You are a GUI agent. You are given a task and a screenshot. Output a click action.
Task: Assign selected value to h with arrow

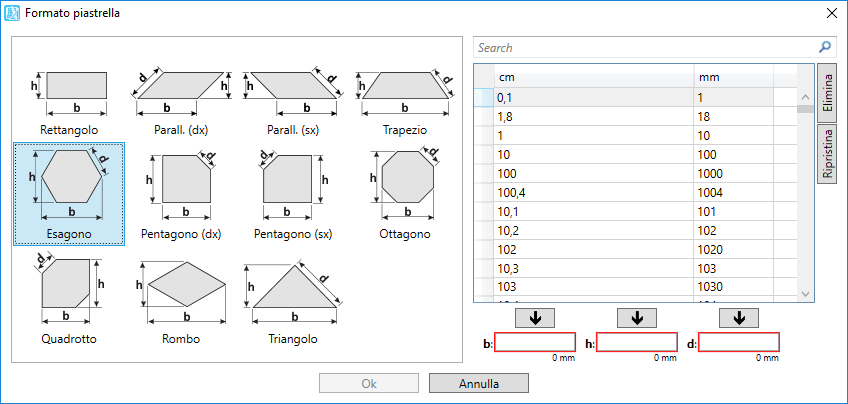[637, 318]
